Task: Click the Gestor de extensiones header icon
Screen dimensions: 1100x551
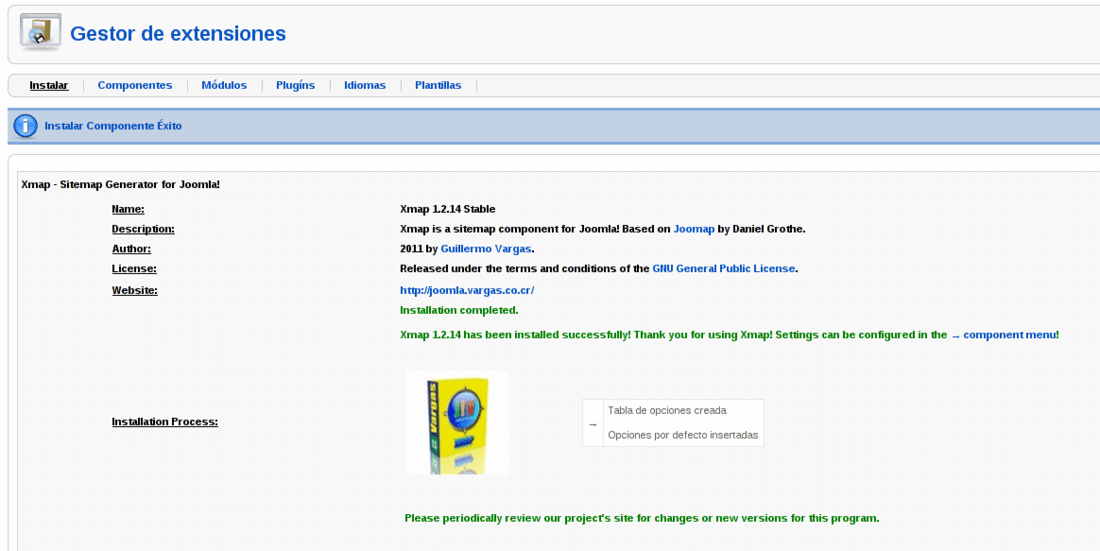Action: pos(40,32)
